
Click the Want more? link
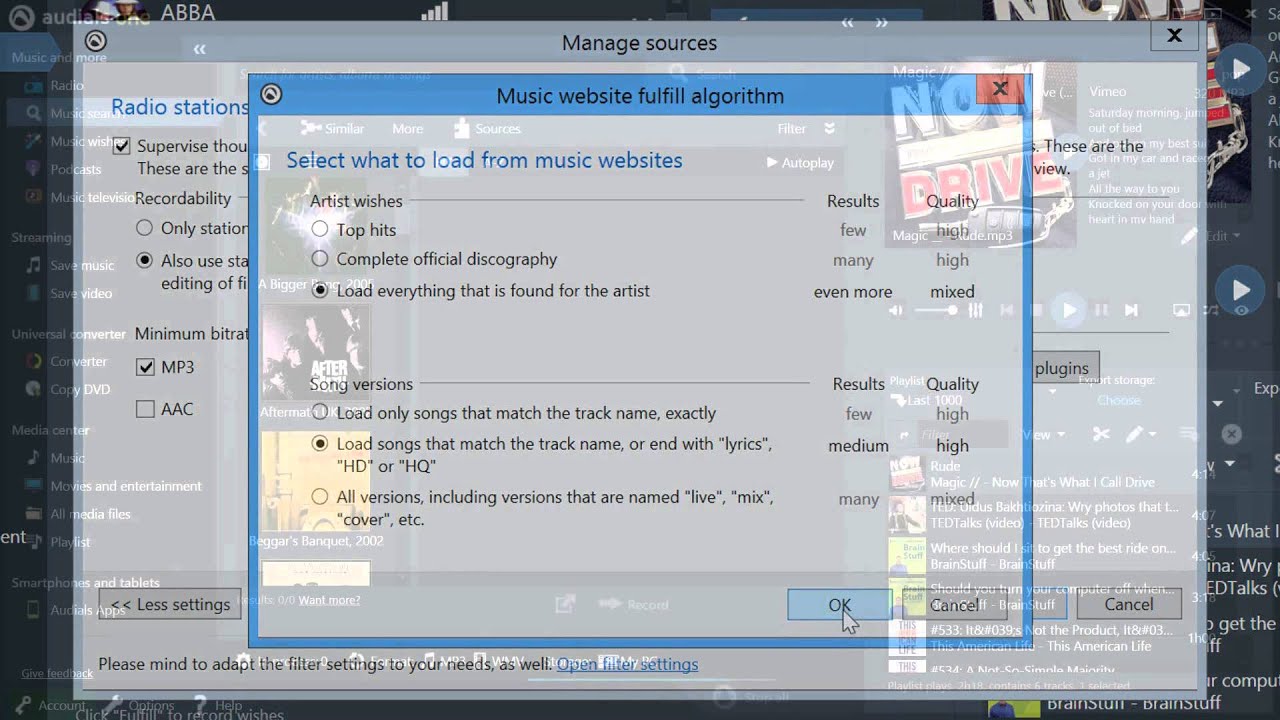click(x=329, y=600)
